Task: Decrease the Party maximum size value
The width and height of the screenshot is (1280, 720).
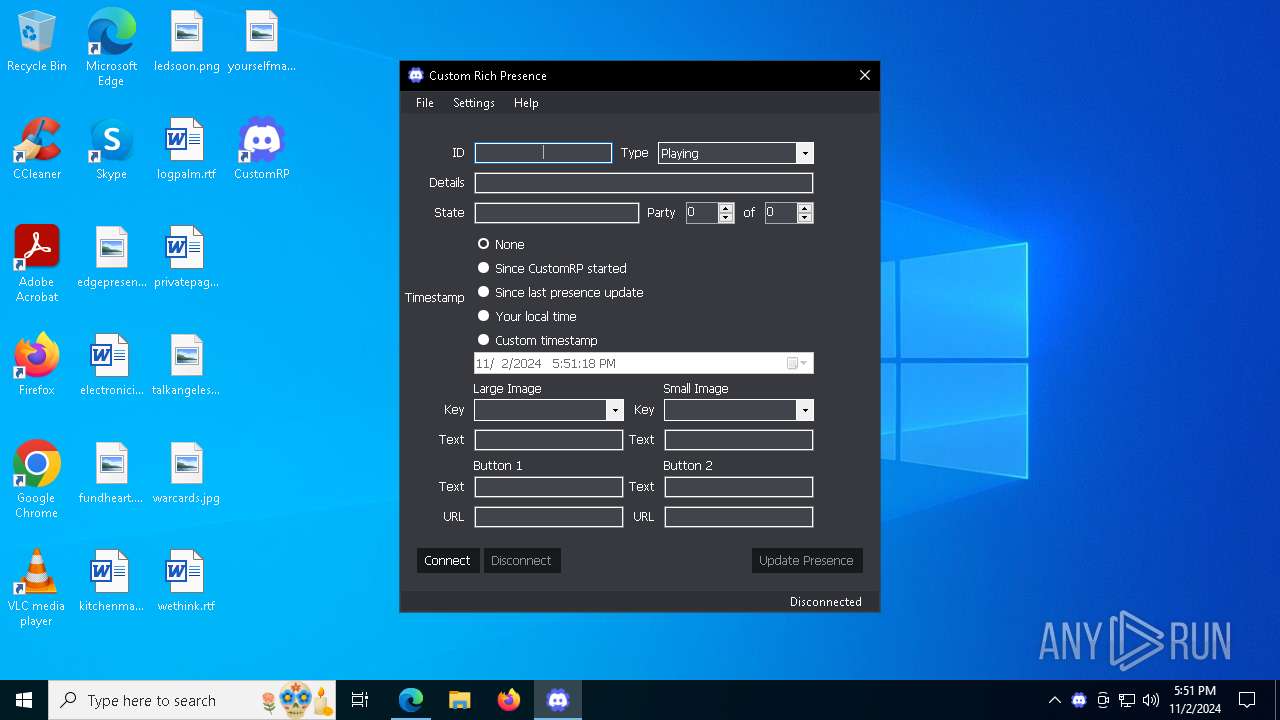Action: click(805, 218)
